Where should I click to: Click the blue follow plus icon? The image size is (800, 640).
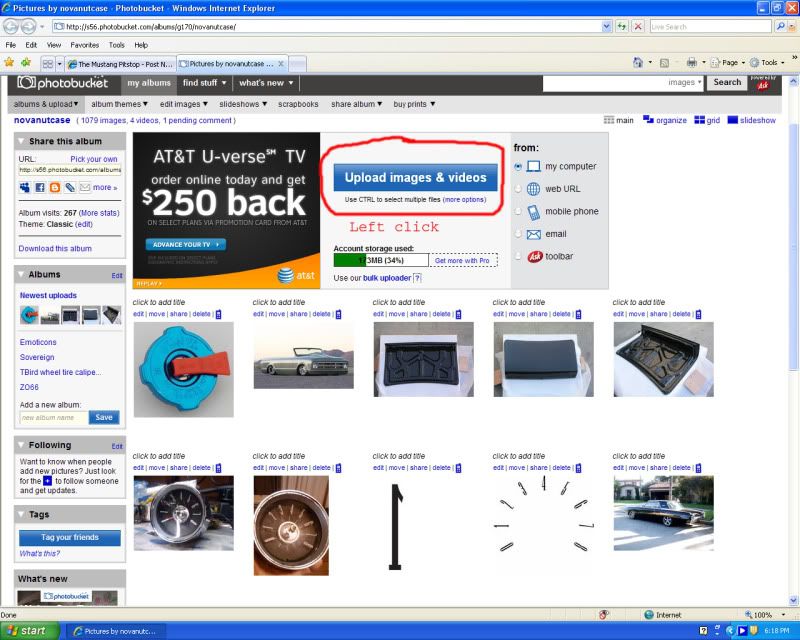[47, 481]
